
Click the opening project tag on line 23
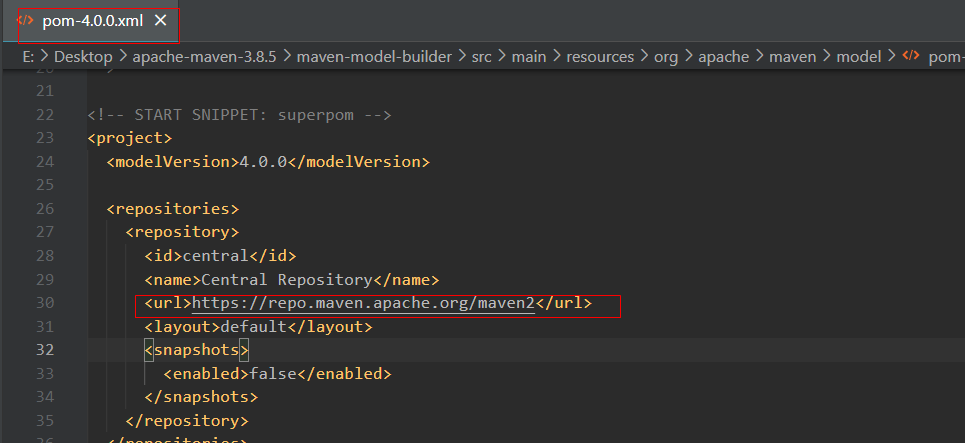click(x=130, y=138)
